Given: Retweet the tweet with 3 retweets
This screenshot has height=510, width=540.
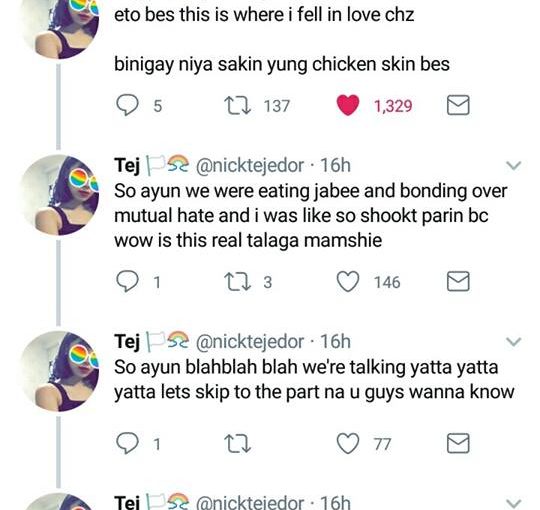Looking at the screenshot, I should click(237, 282).
